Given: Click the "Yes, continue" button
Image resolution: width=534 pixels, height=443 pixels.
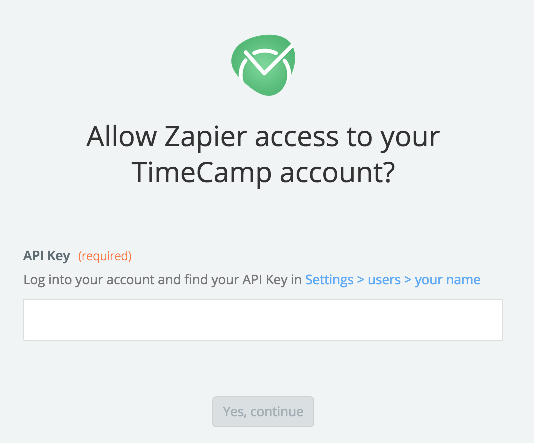Looking at the screenshot, I should click(x=263, y=411).
